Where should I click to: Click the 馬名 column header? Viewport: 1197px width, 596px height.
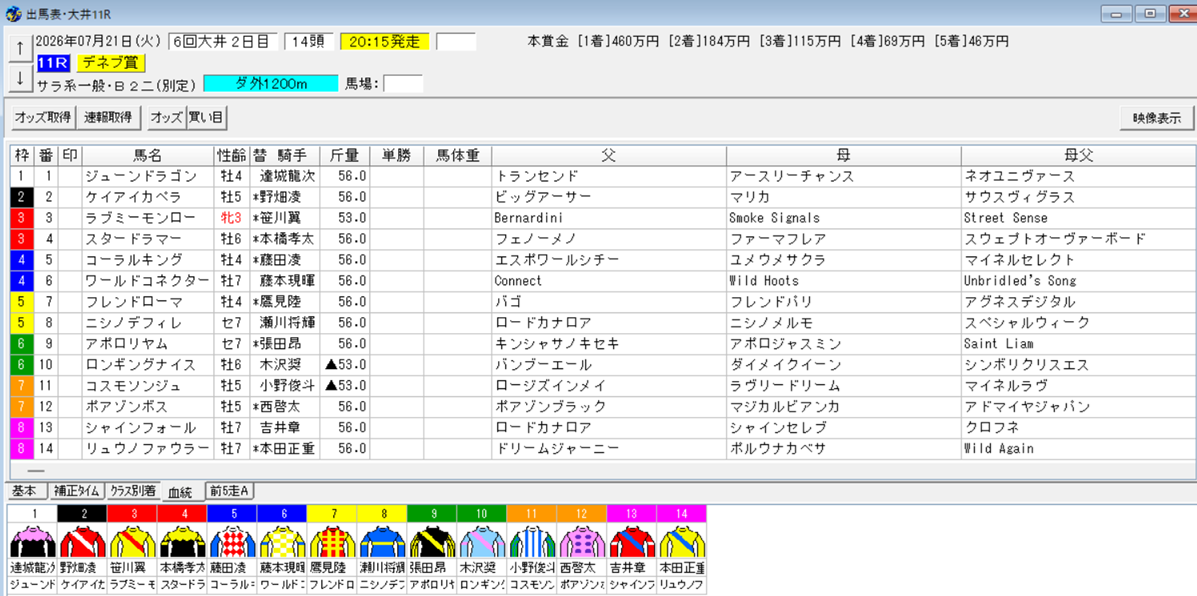[x=147, y=155]
